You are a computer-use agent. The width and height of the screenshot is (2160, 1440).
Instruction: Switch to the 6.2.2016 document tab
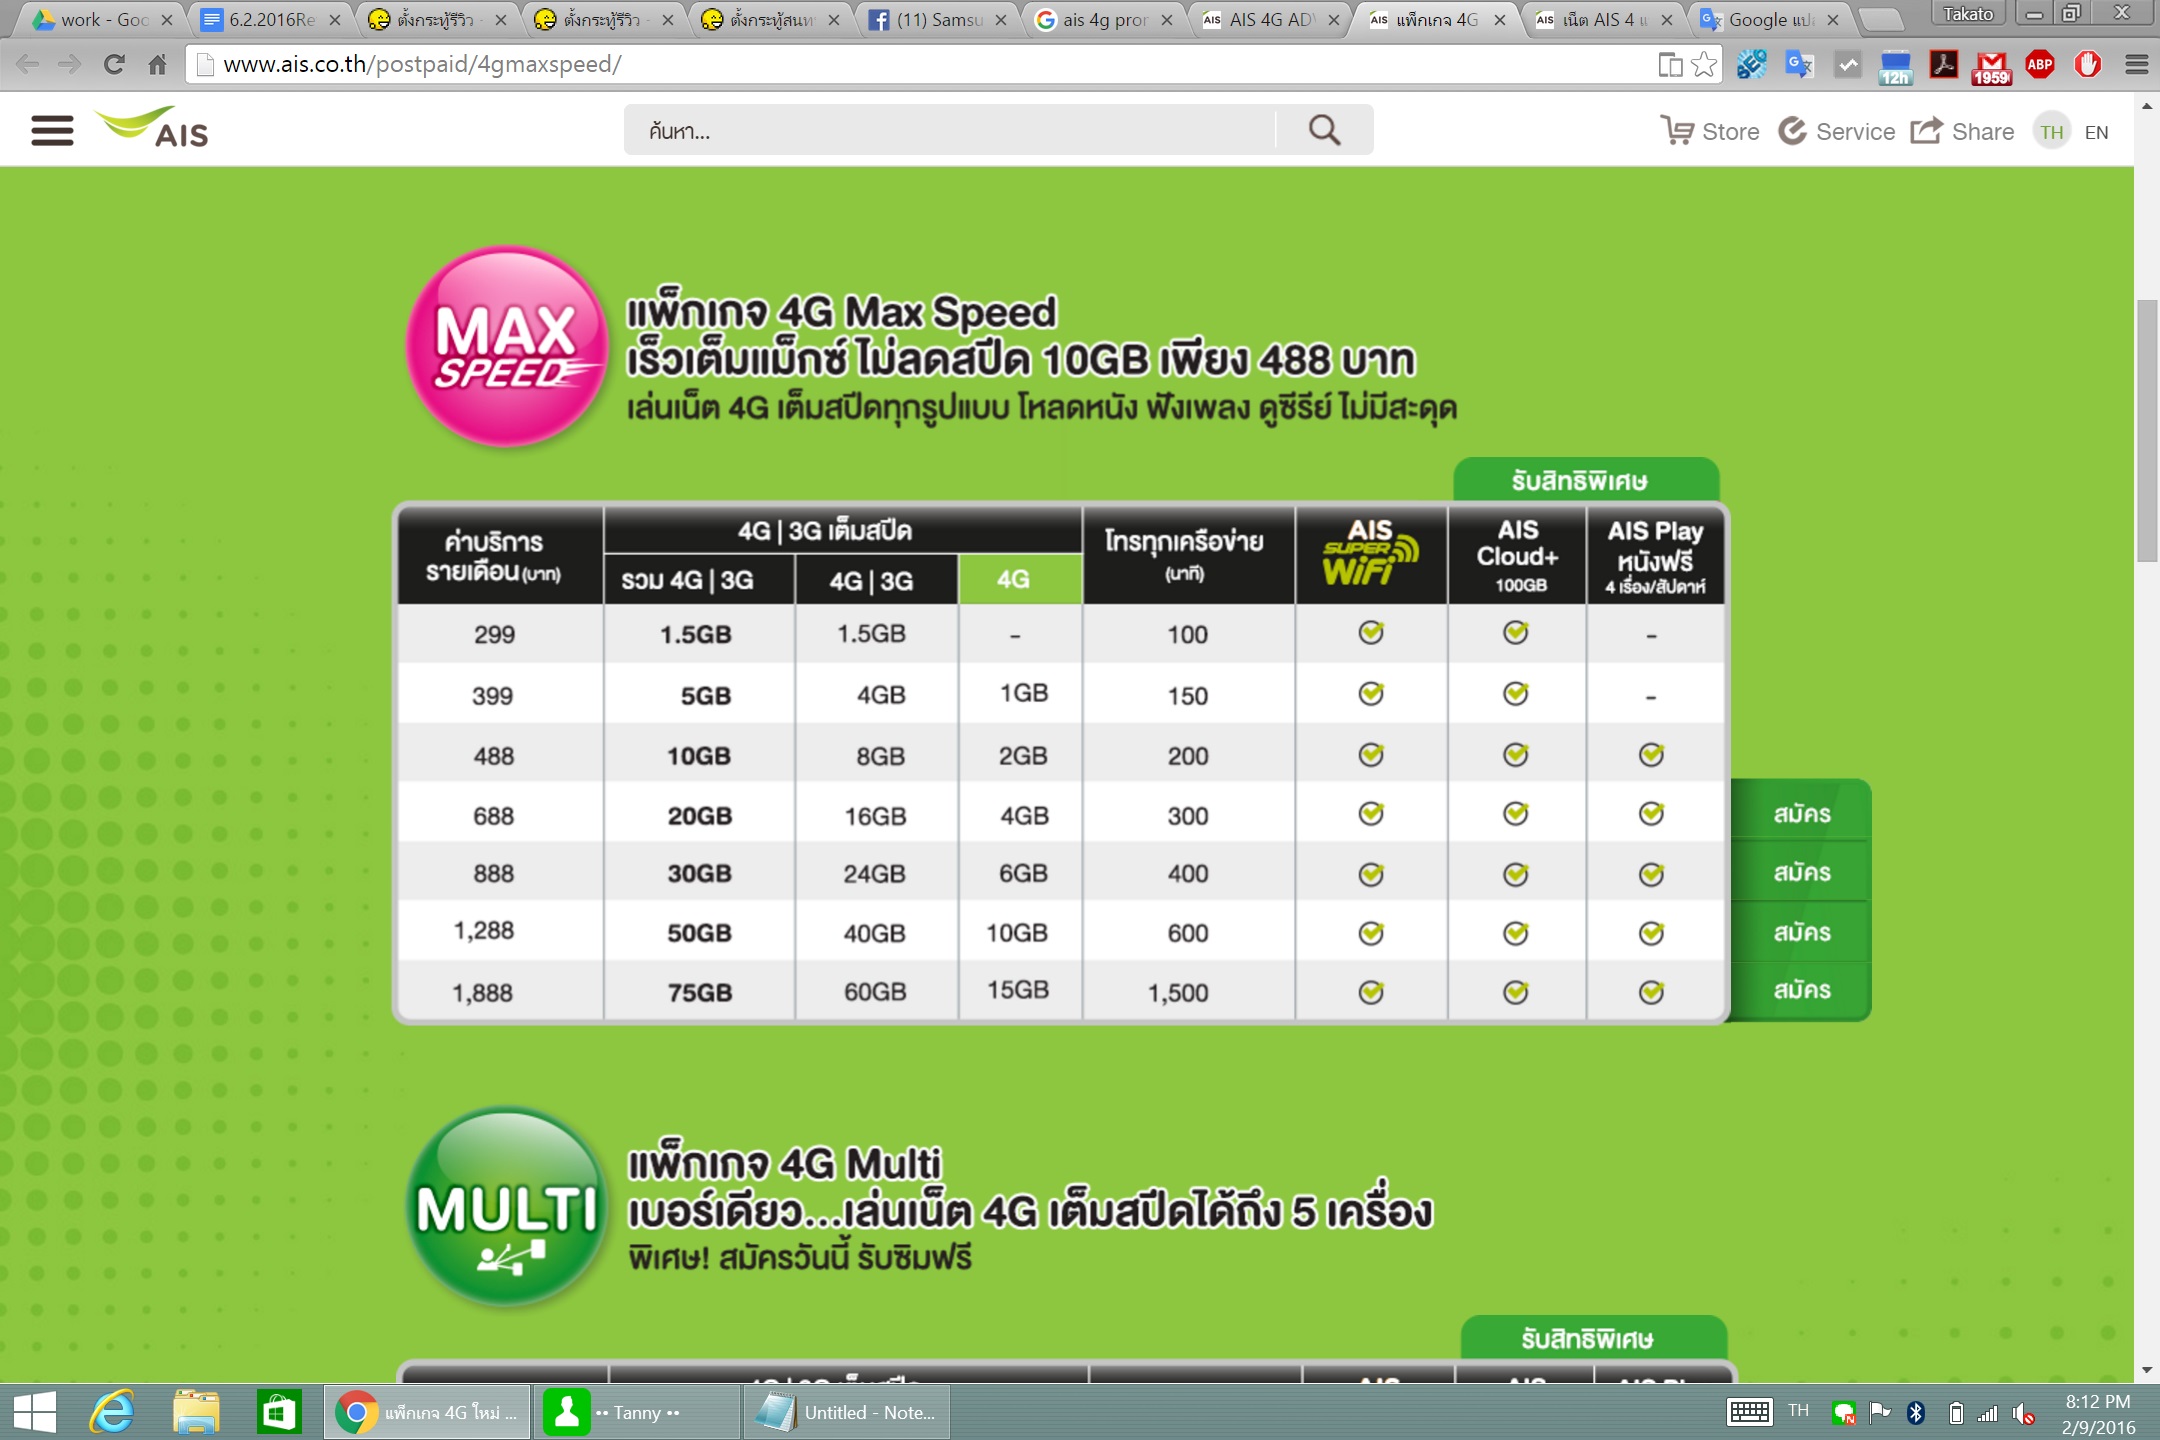(x=268, y=19)
